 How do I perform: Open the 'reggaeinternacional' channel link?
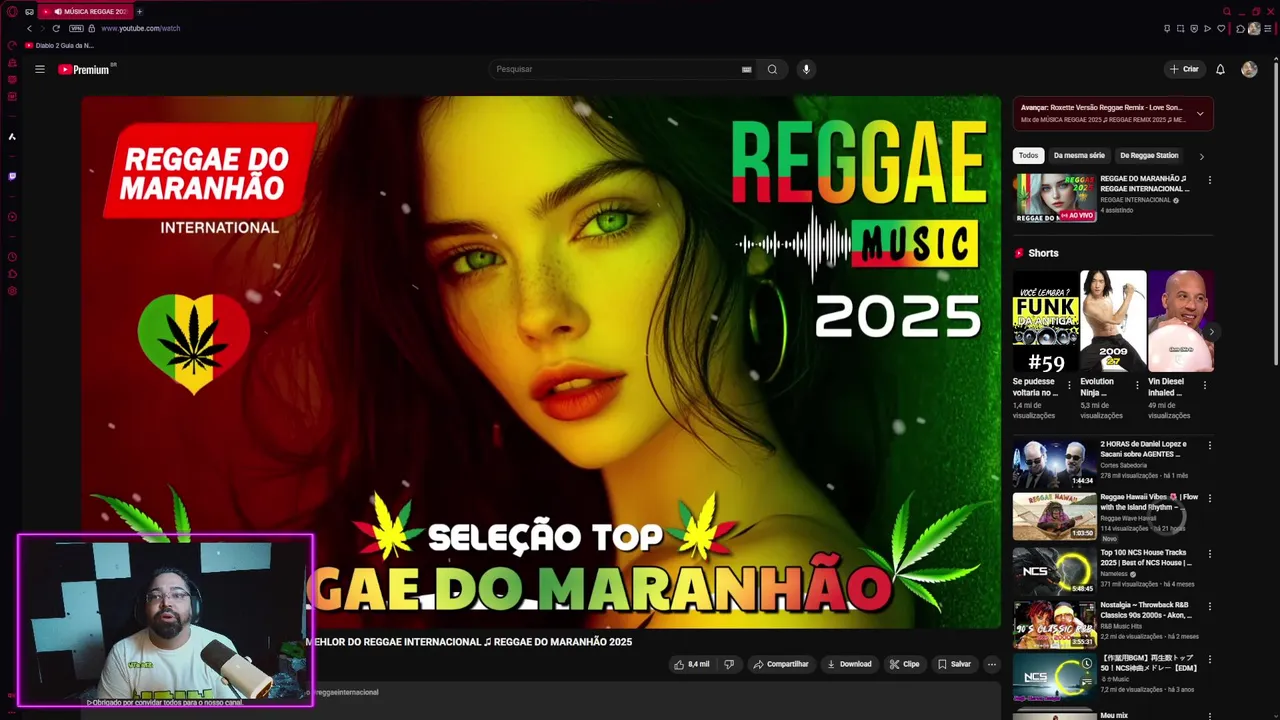(x=346, y=692)
